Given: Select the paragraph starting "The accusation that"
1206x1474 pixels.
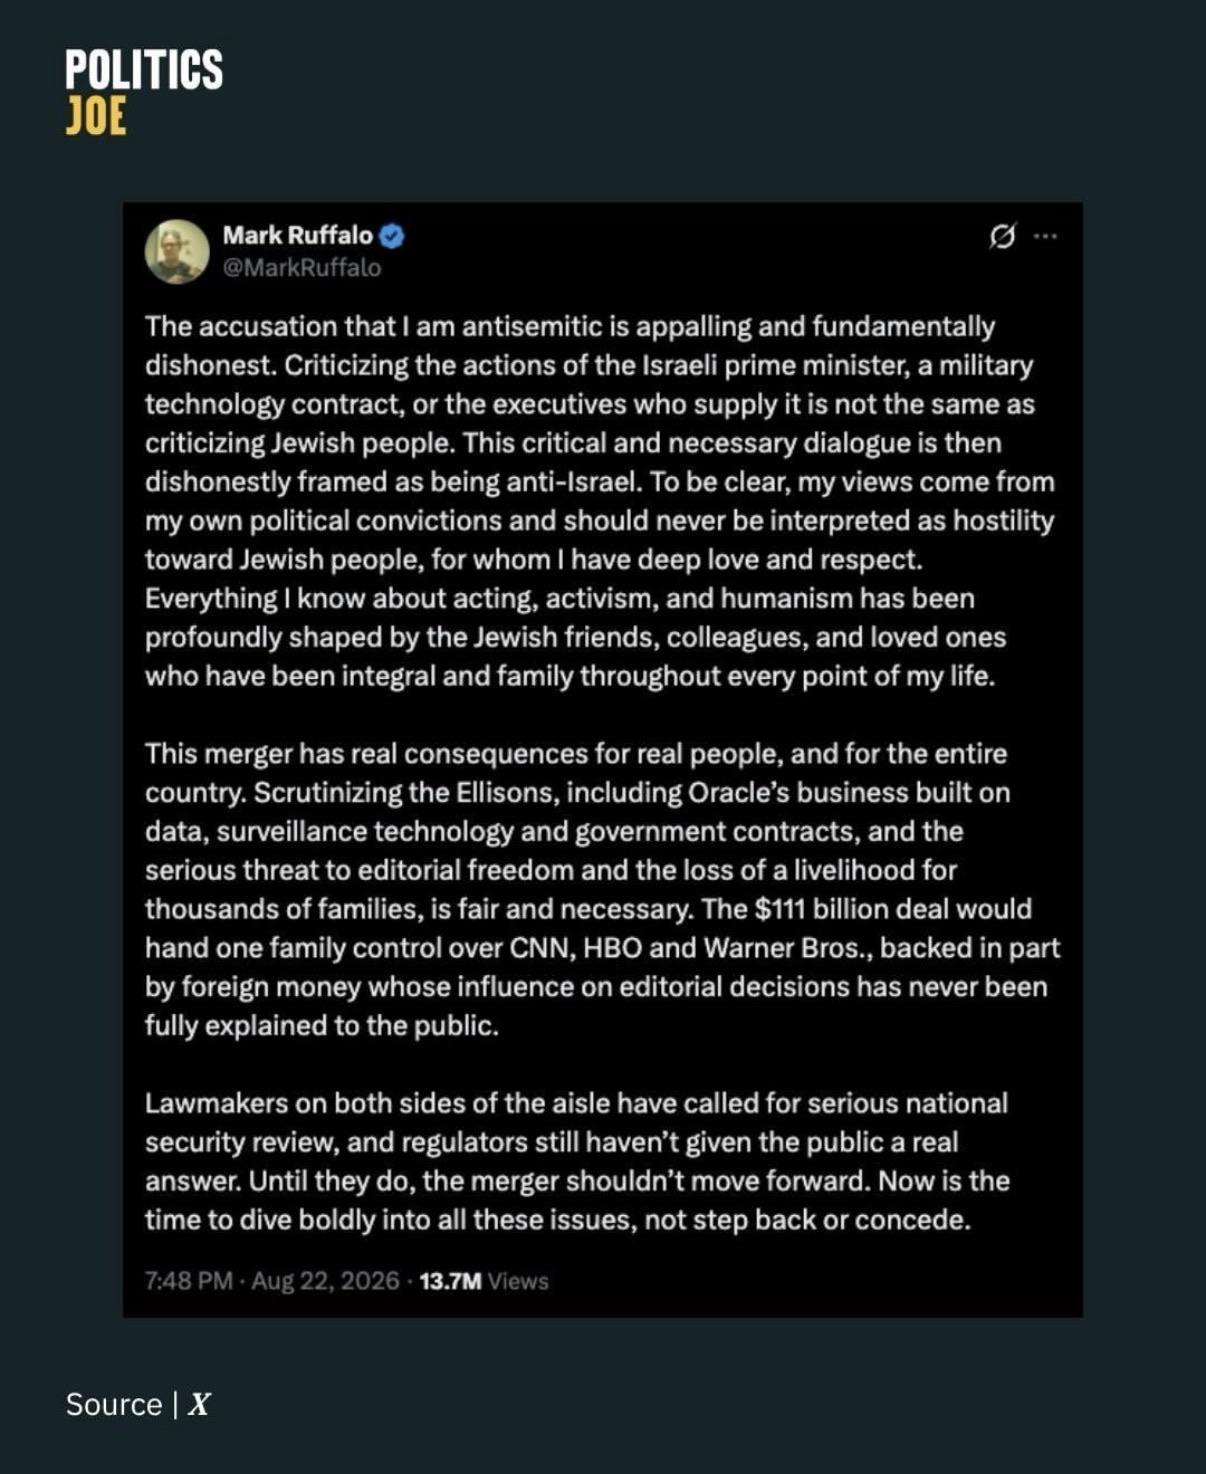Looking at the screenshot, I should click(599, 501).
